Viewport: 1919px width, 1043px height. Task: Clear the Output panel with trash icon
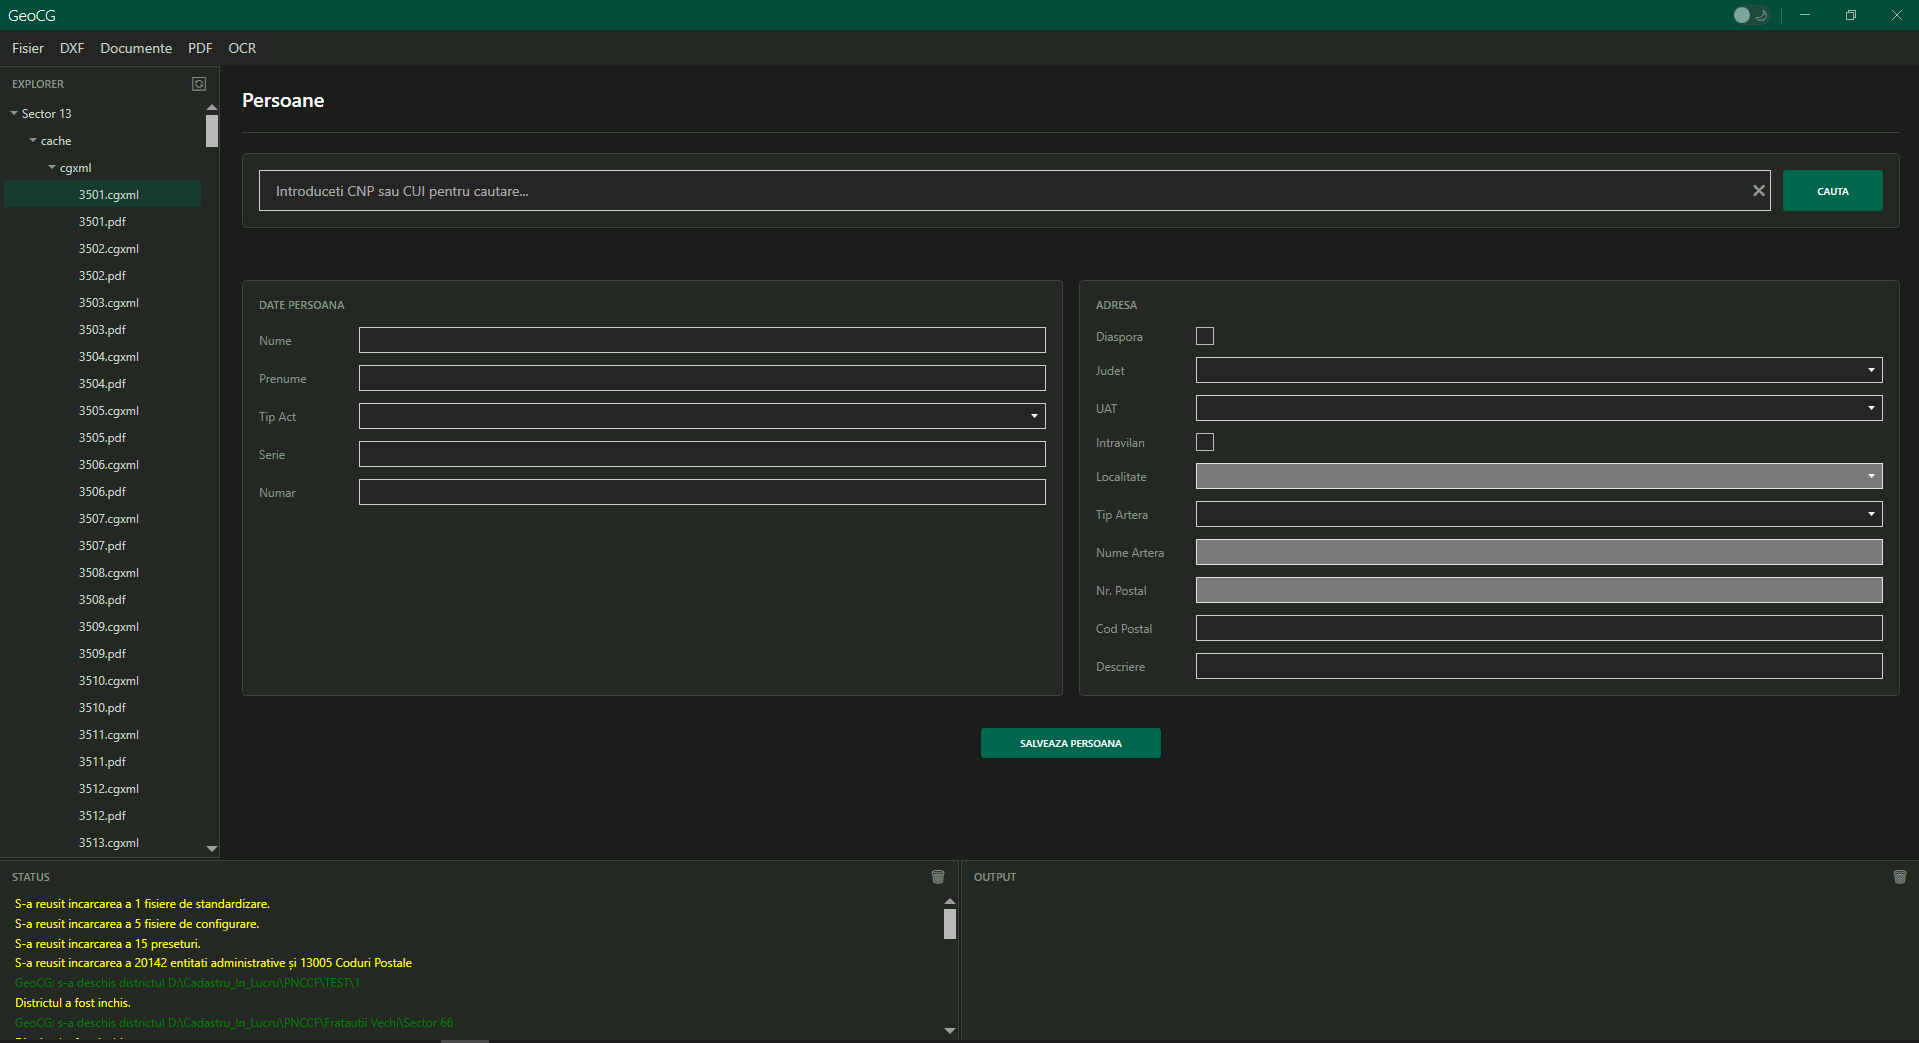coord(1899,877)
